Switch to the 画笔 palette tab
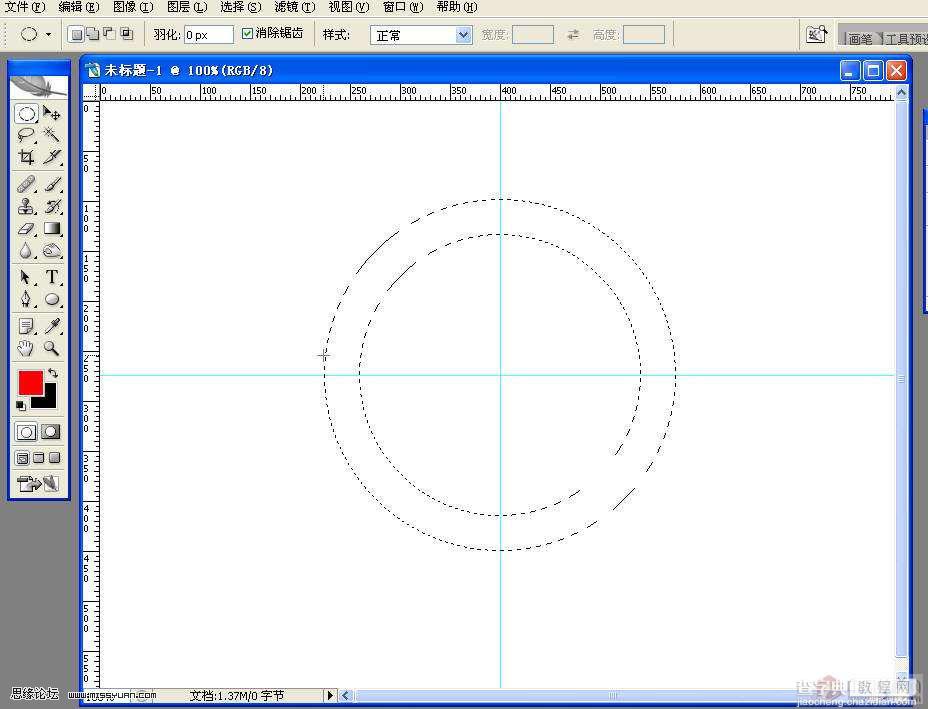This screenshot has width=928, height=709. pos(861,39)
